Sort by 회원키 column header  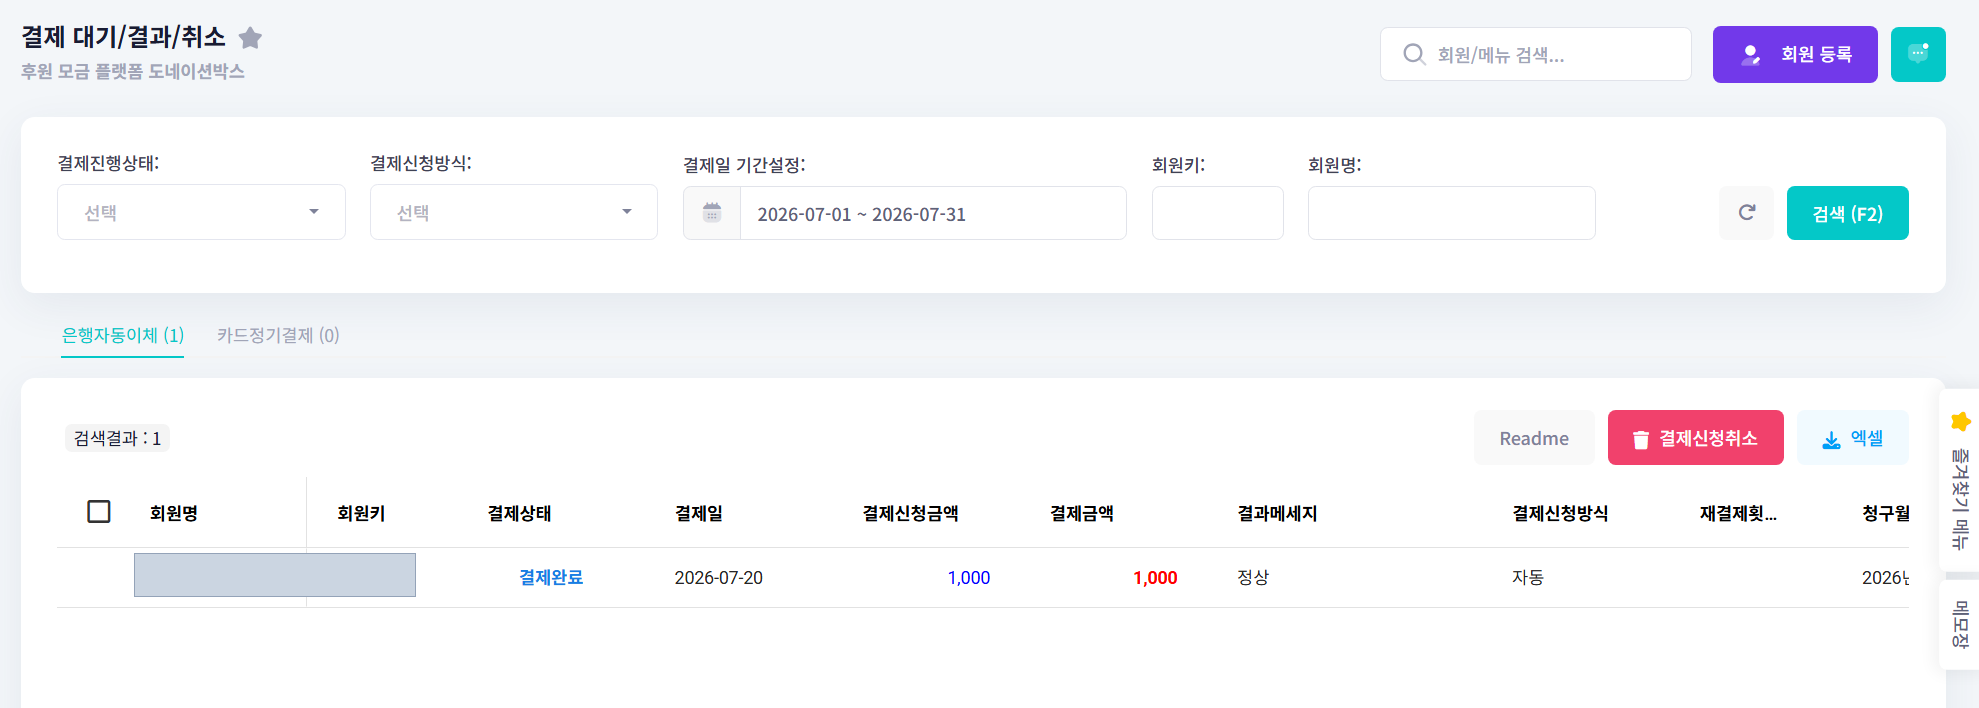361,513
